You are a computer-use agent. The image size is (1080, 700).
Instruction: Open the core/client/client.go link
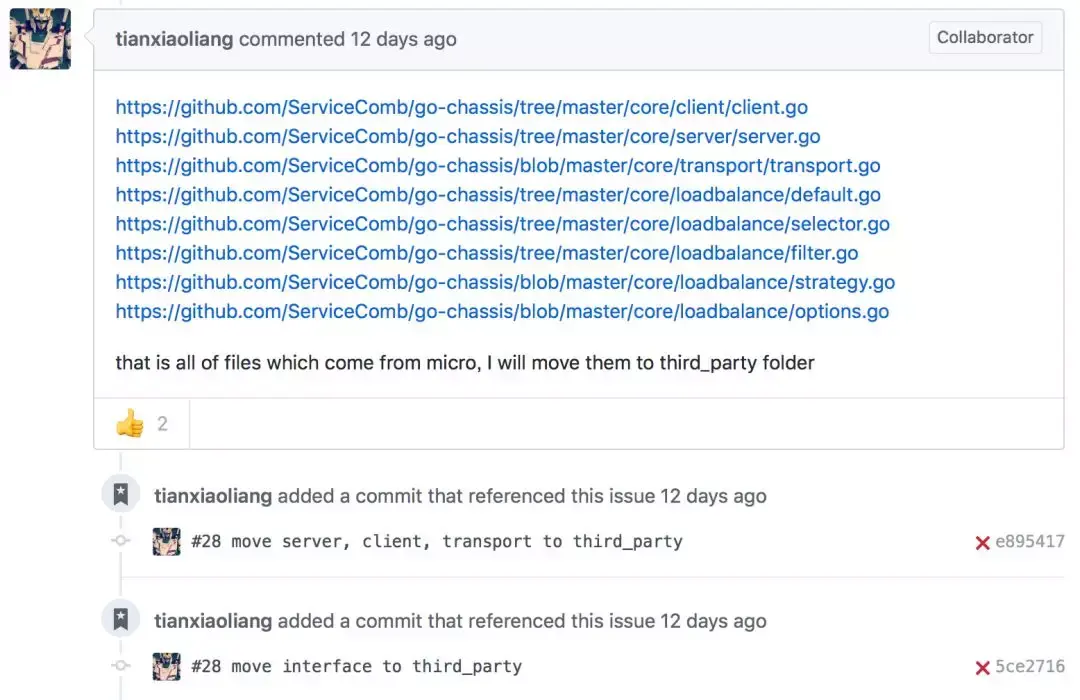pos(461,107)
